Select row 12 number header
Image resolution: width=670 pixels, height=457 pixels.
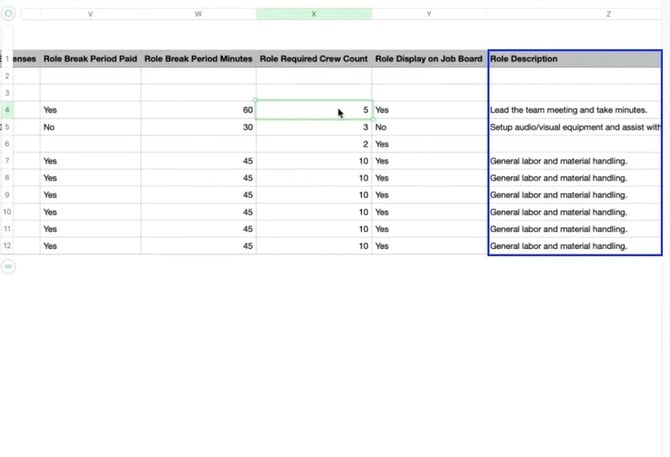7,246
